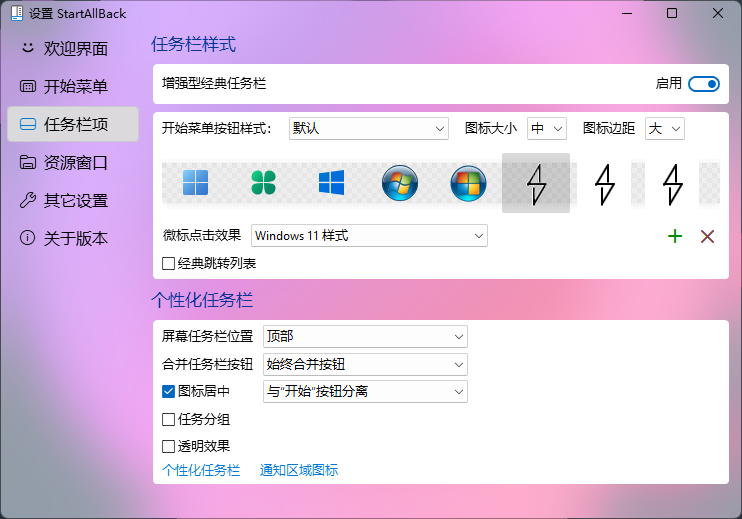Go to the 欢迎界面 sidebar page
The image size is (742, 519).
73,48
